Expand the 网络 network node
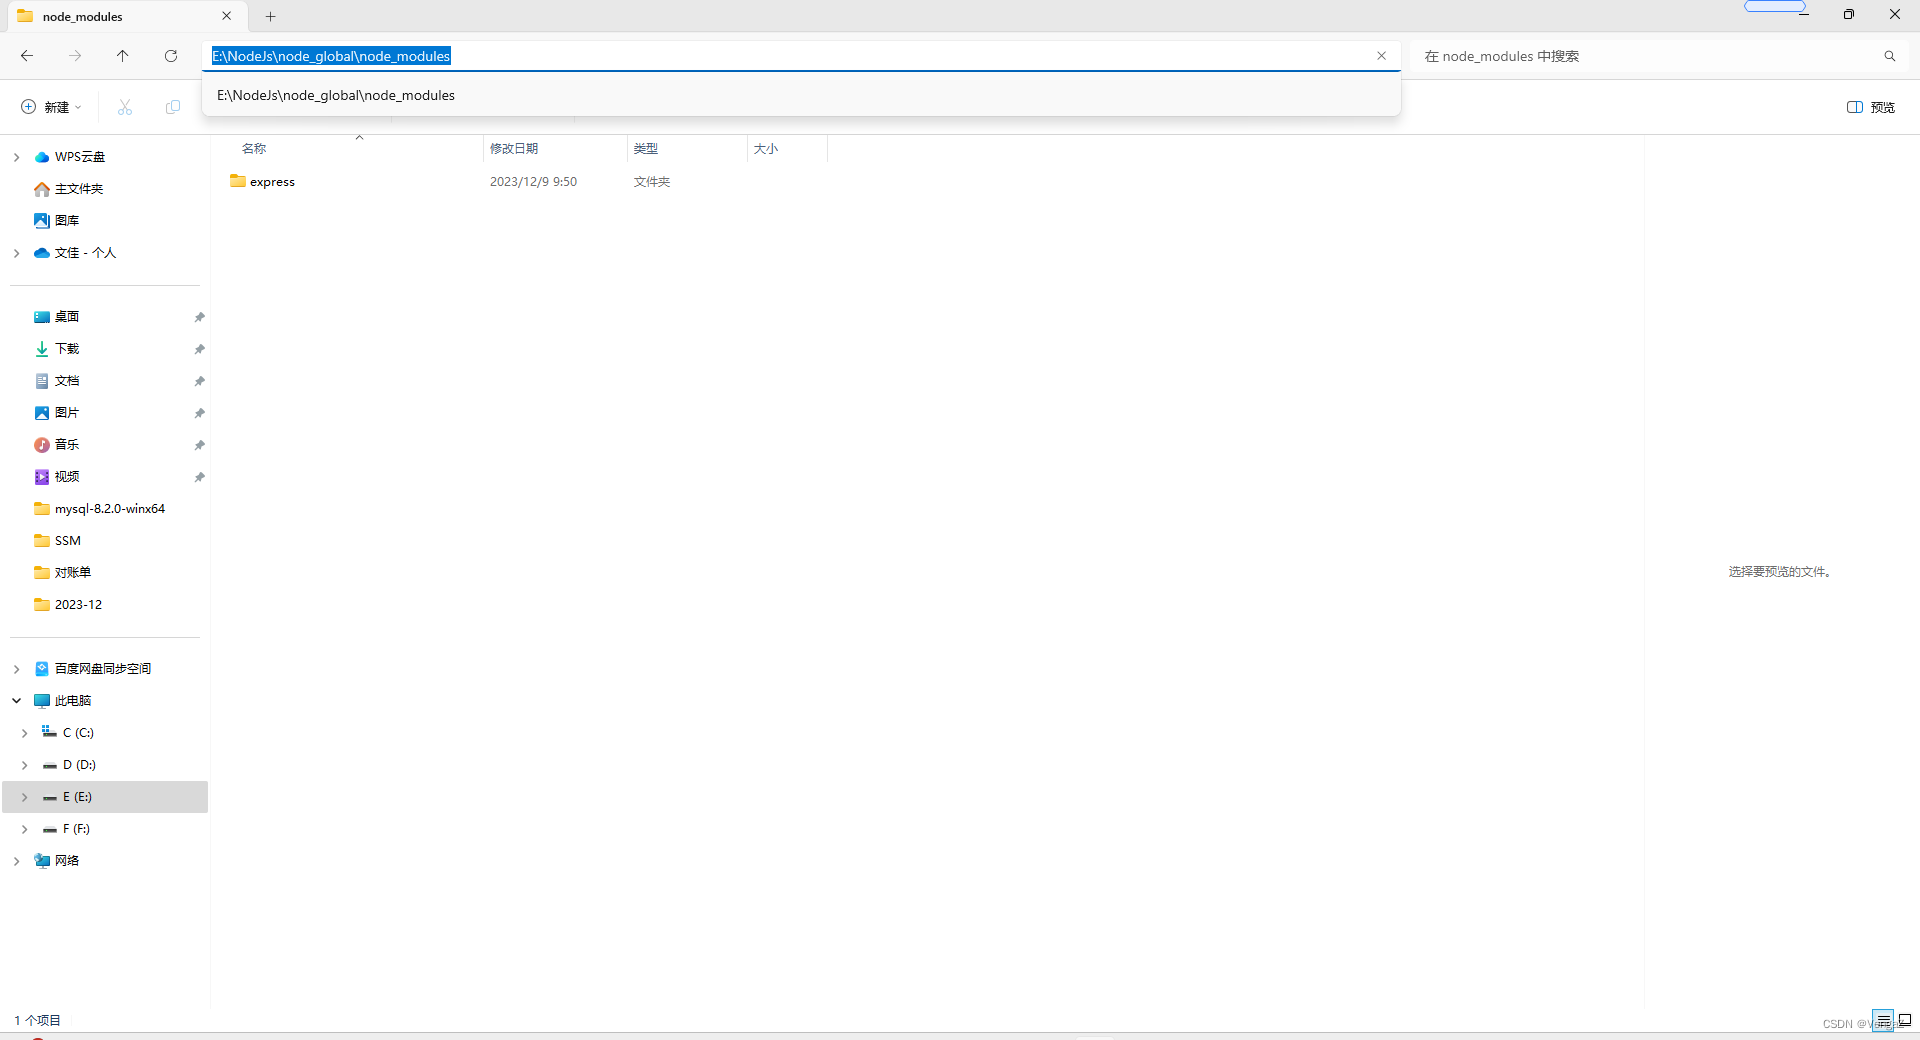 coord(16,861)
